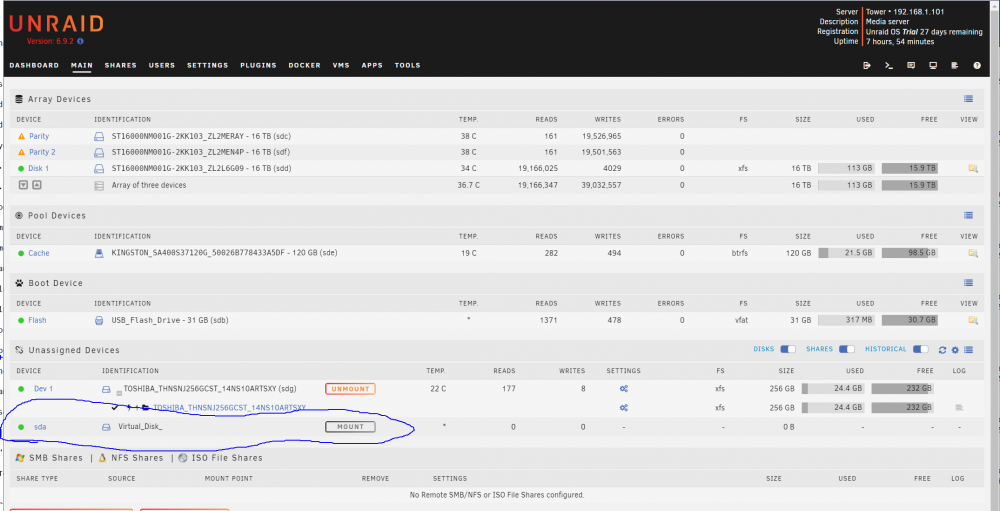Image resolution: width=1000 pixels, height=511 pixels.
Task: Toggle the DISKS switch
Action: [788, 349]
